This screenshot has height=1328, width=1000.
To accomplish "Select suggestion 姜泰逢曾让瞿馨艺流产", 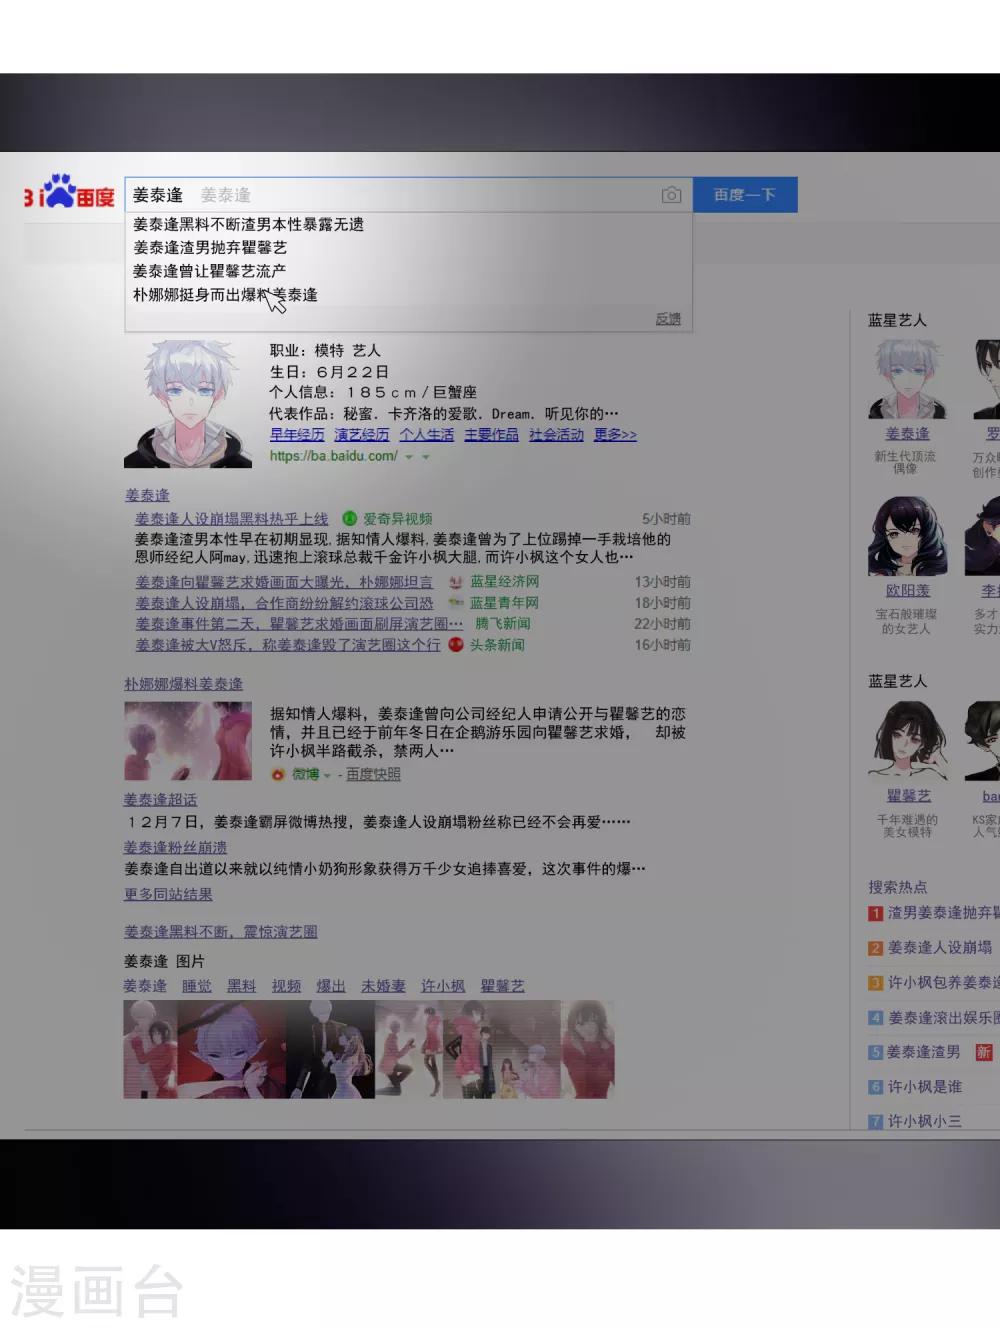I will 210,271.
